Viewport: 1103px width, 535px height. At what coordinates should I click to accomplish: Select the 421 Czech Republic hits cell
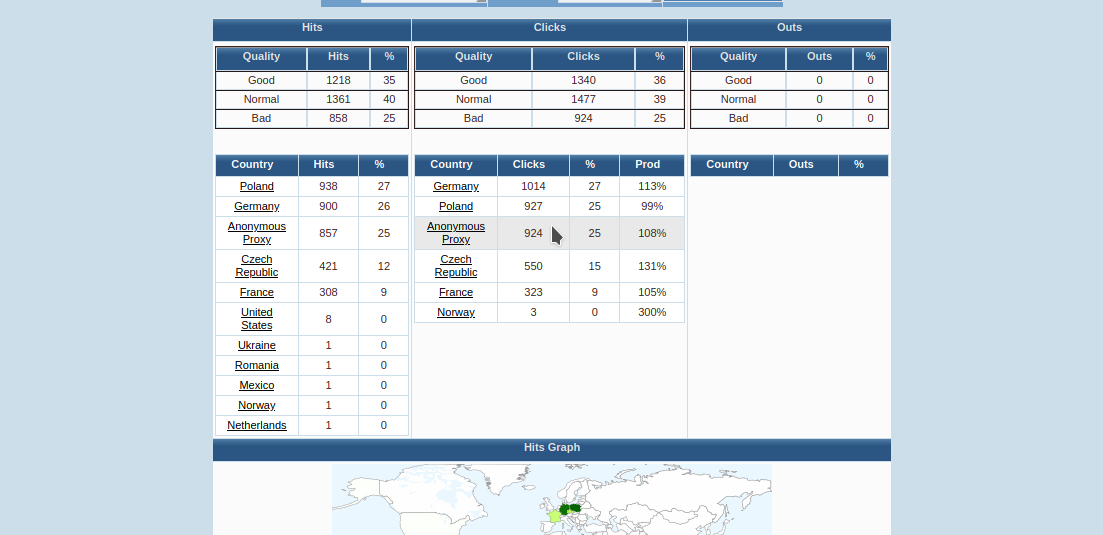[x=328, y=266]
